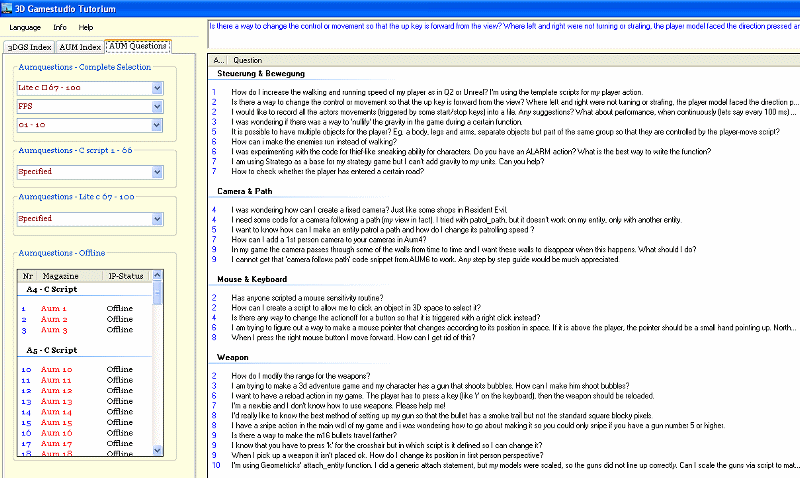Screen dimensions: 800x478
Task: Switch to the 3DGS Index tab
Action: 29,47
